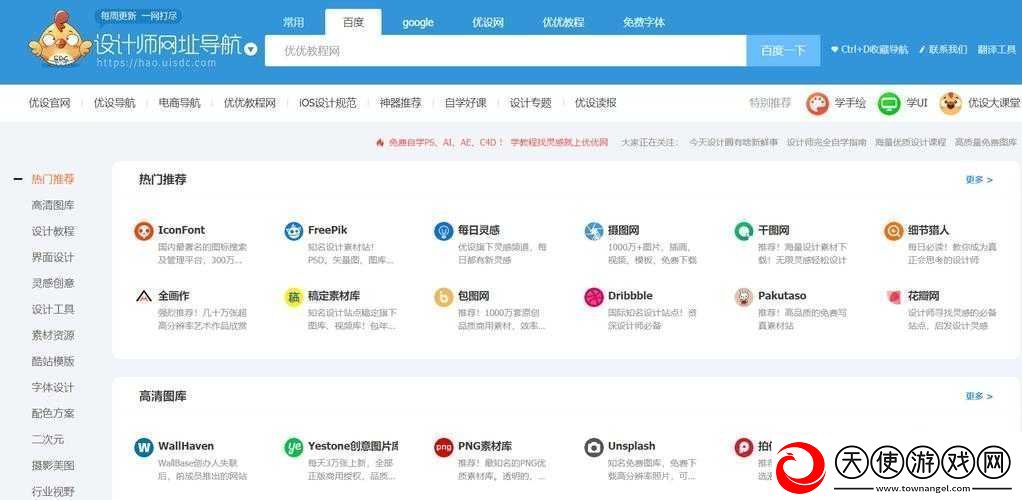Screen dimensions: 1022x500
Task: Select 界面设计 in the left sidebar
Action: click(x=53, y=257)
